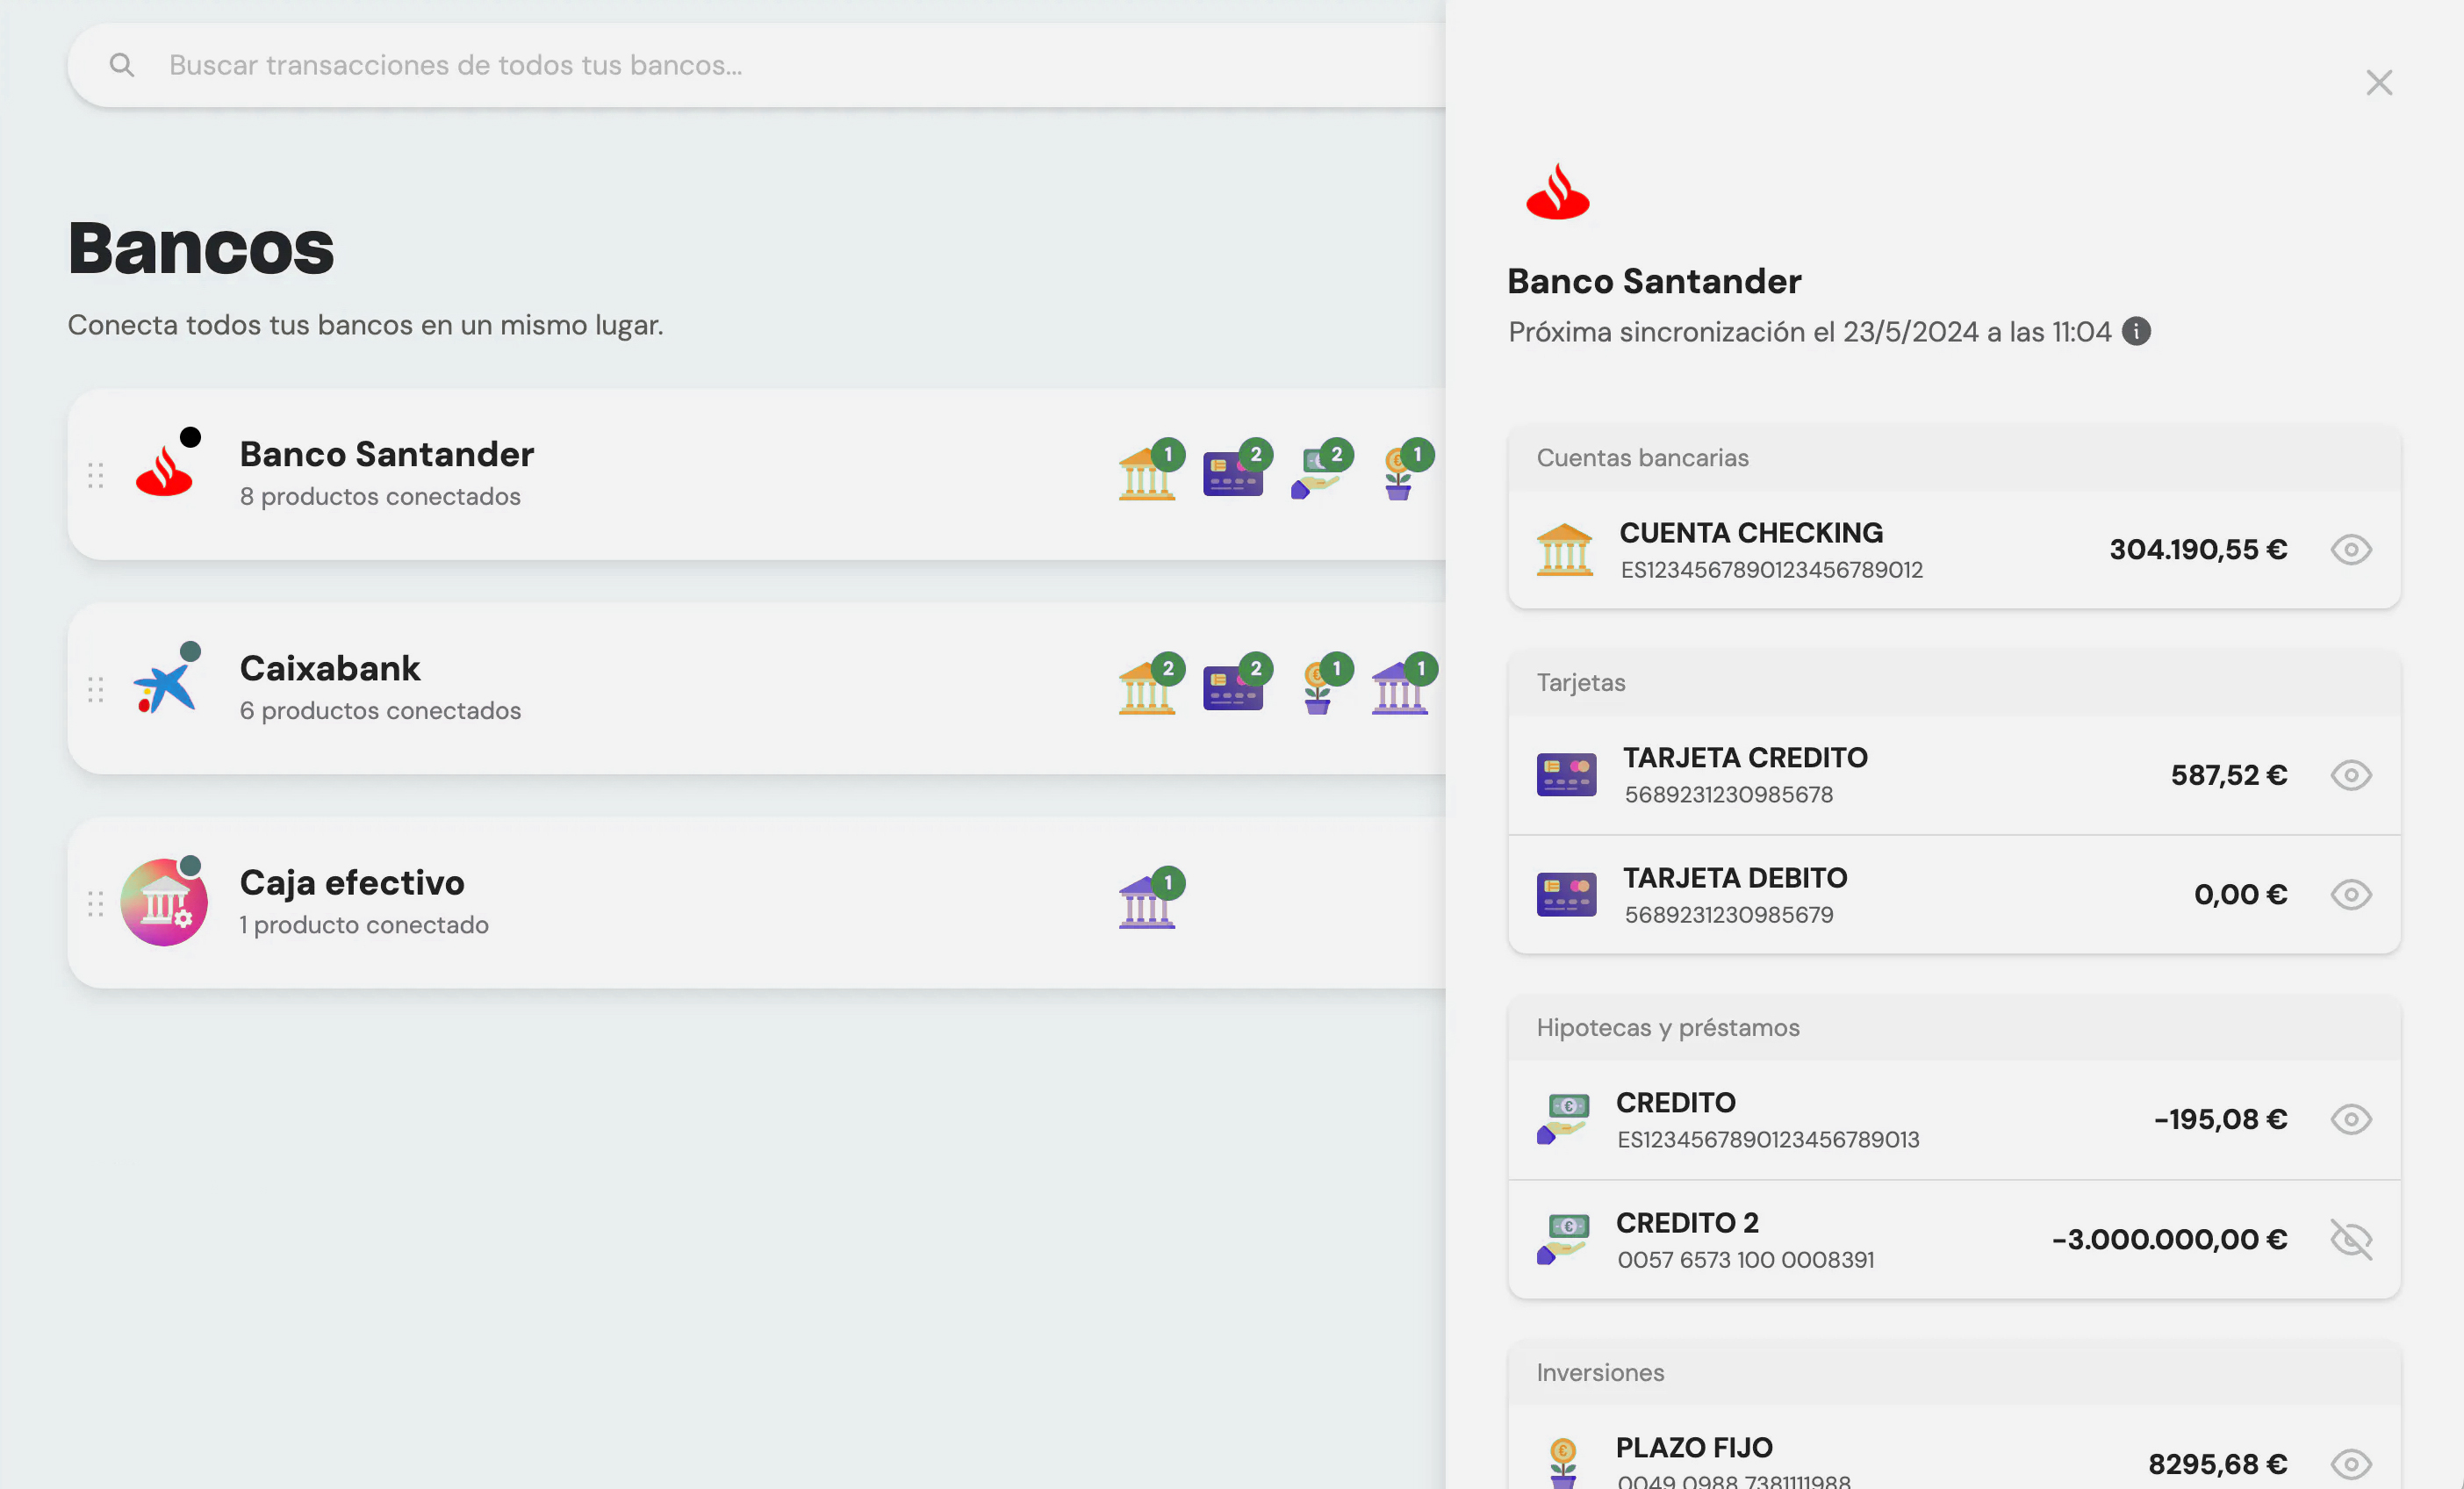Click Banco Santander's cards icon with badge 2
This screenshot has width=2464, height=1489.
point(1232,474)
